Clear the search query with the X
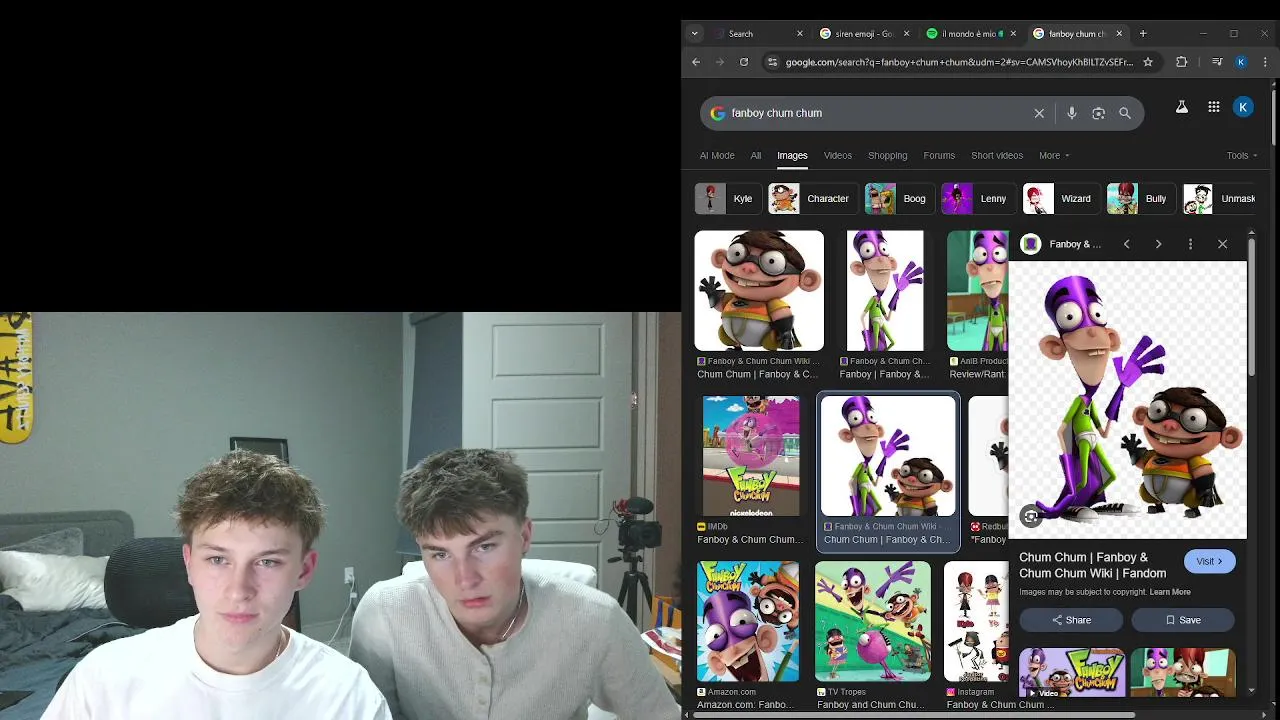Viewport: 1280px width, 720px height. pos(1039,113)
